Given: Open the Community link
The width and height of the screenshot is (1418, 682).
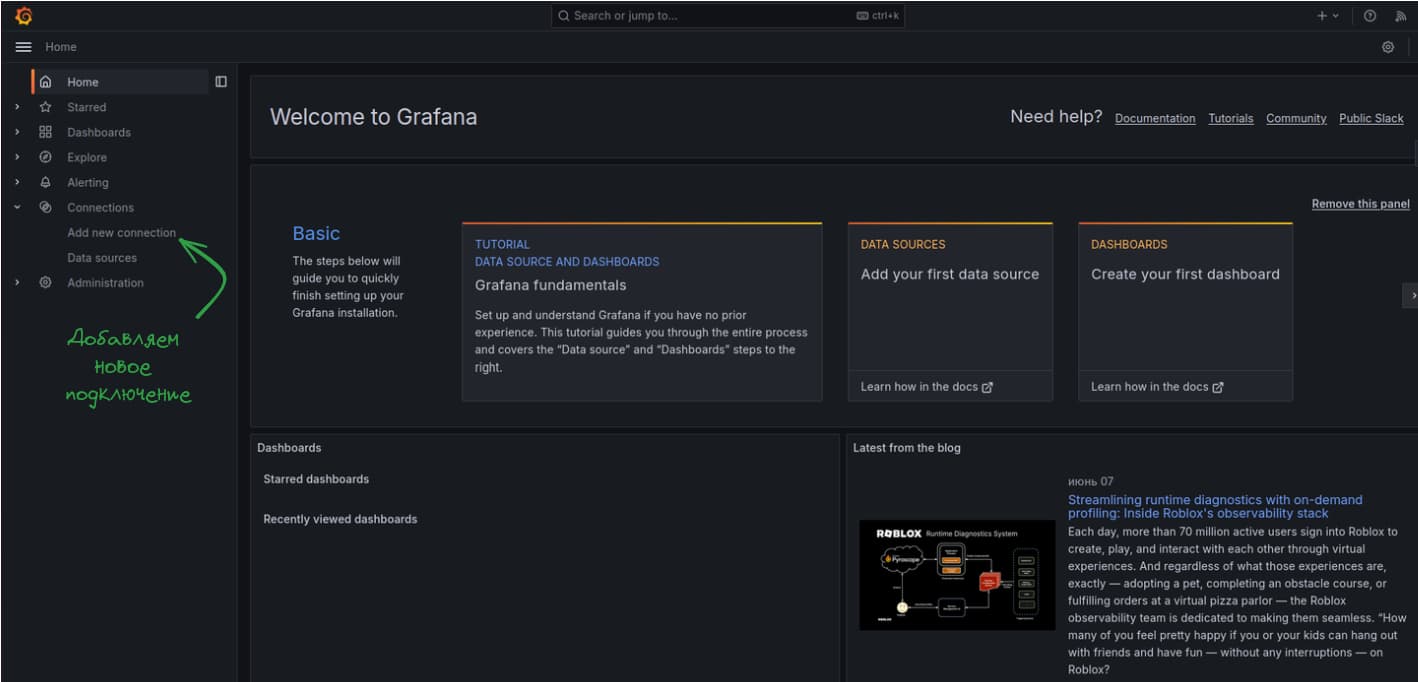Looking at the screenshot, I should click(1296, 118).
